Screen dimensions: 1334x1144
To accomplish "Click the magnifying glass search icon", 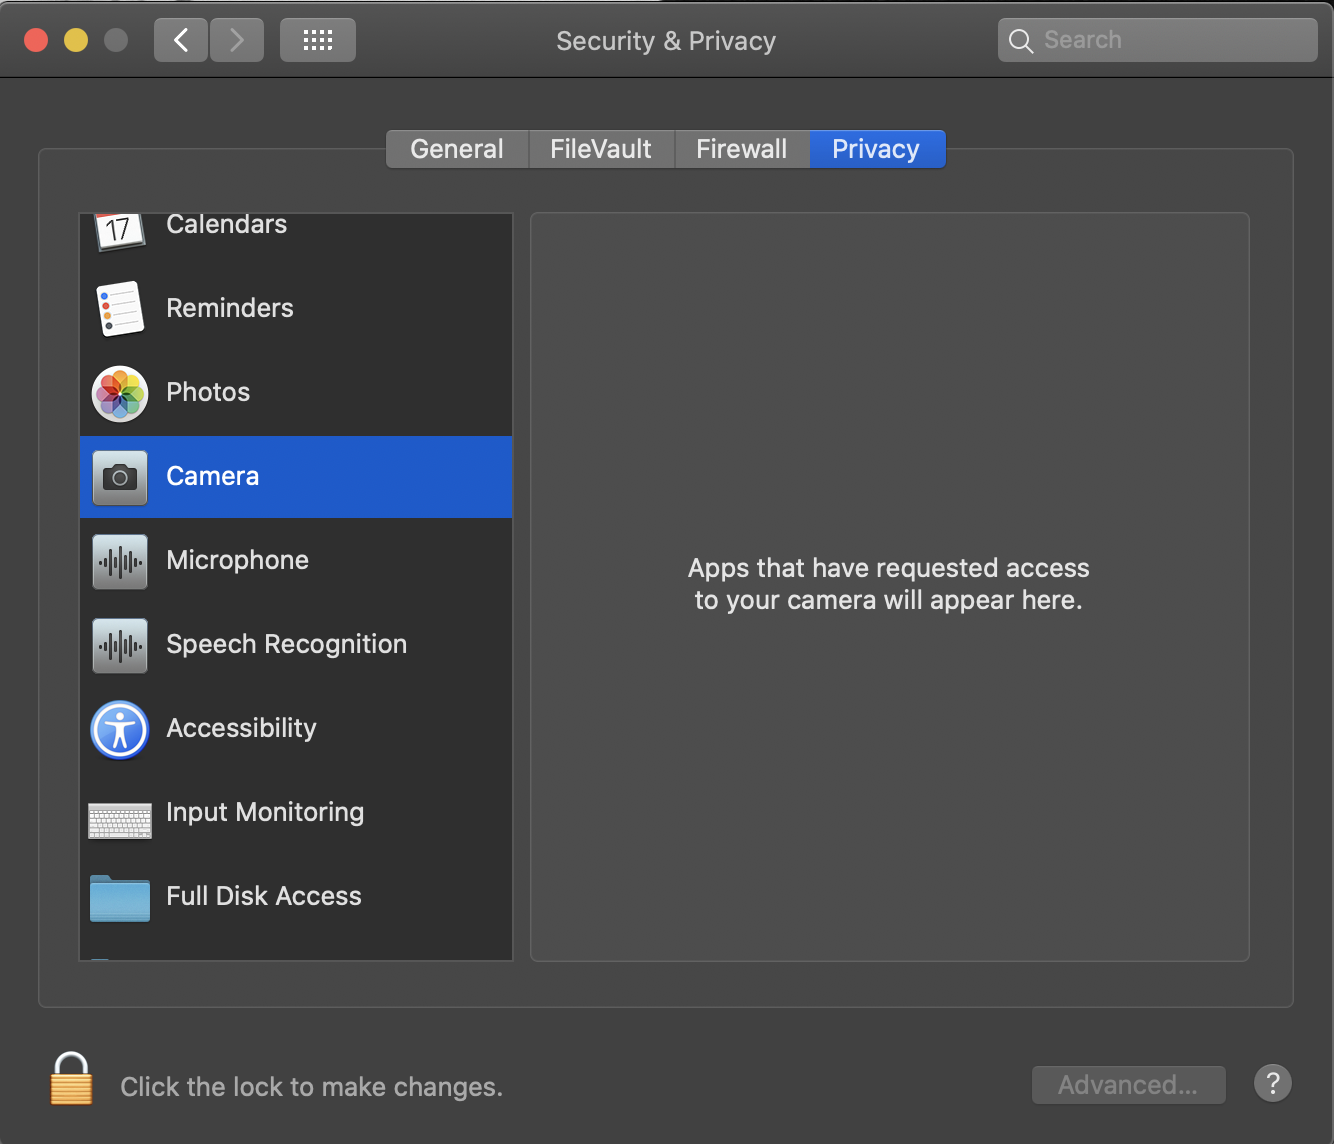I will (x=1021, y=41).
